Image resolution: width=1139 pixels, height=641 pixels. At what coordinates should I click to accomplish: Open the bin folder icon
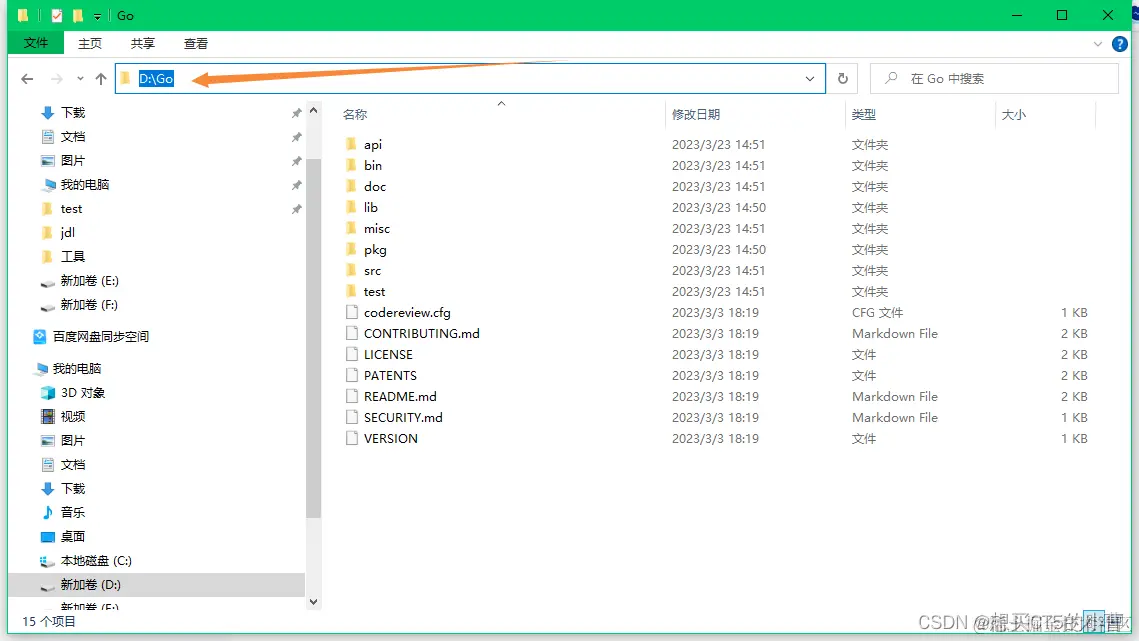(x=352, y=165)
